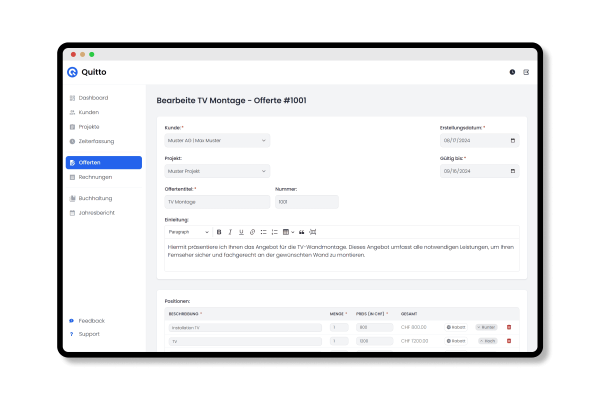Open calendar picker for Erstellungsdatum

[513, 141]
